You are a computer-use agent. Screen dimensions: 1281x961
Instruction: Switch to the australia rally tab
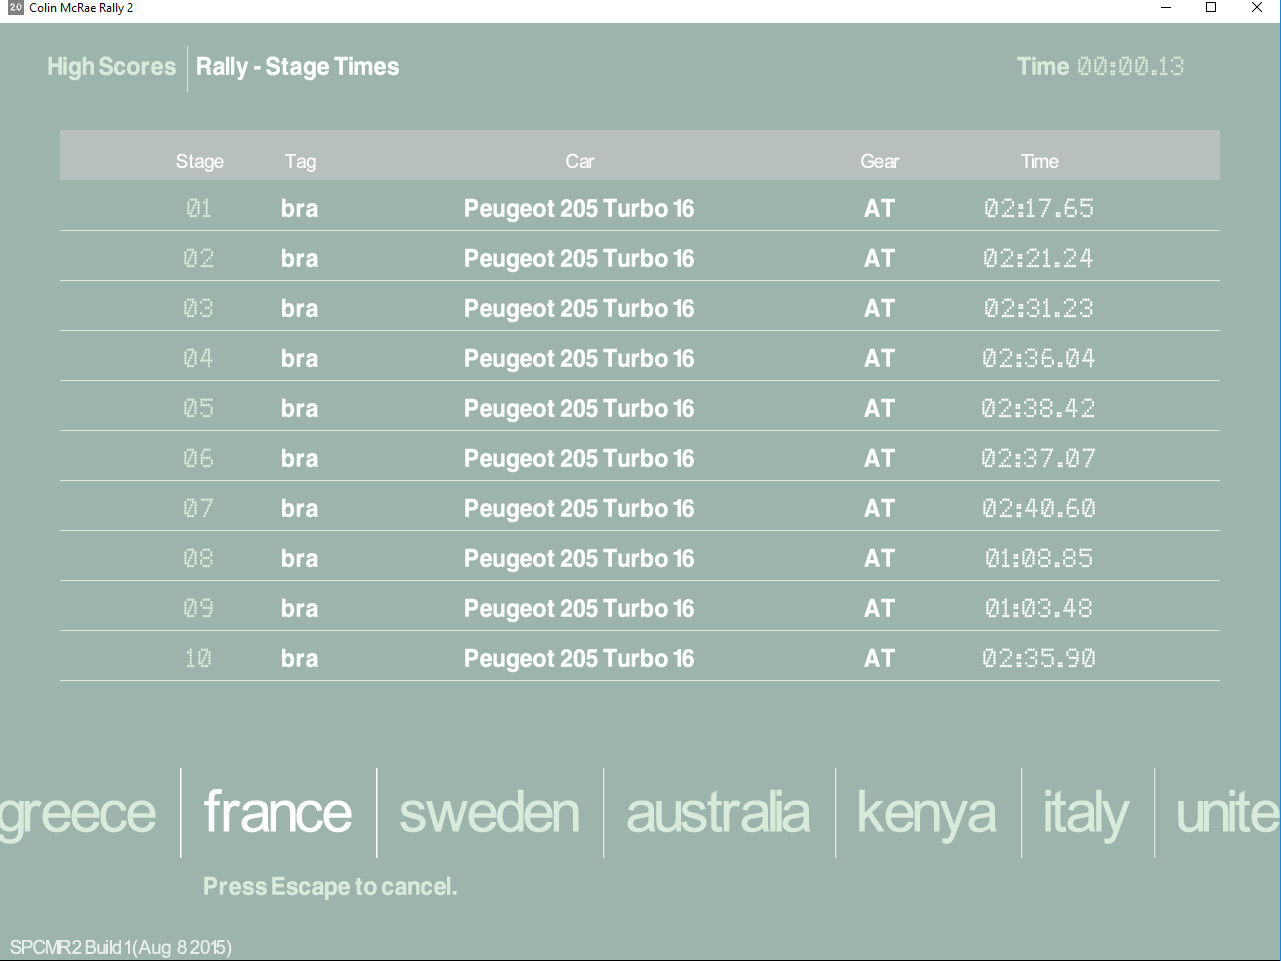pos(718,813)
